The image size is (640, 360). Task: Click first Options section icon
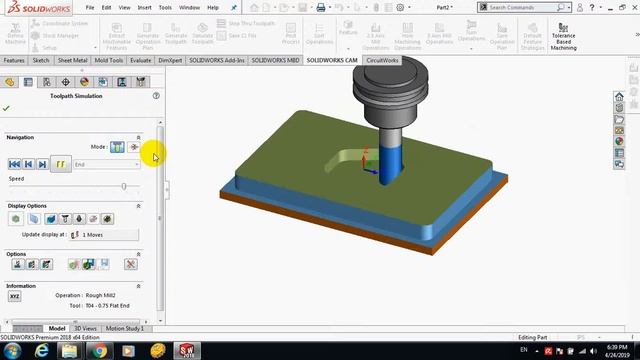(18, 264)
